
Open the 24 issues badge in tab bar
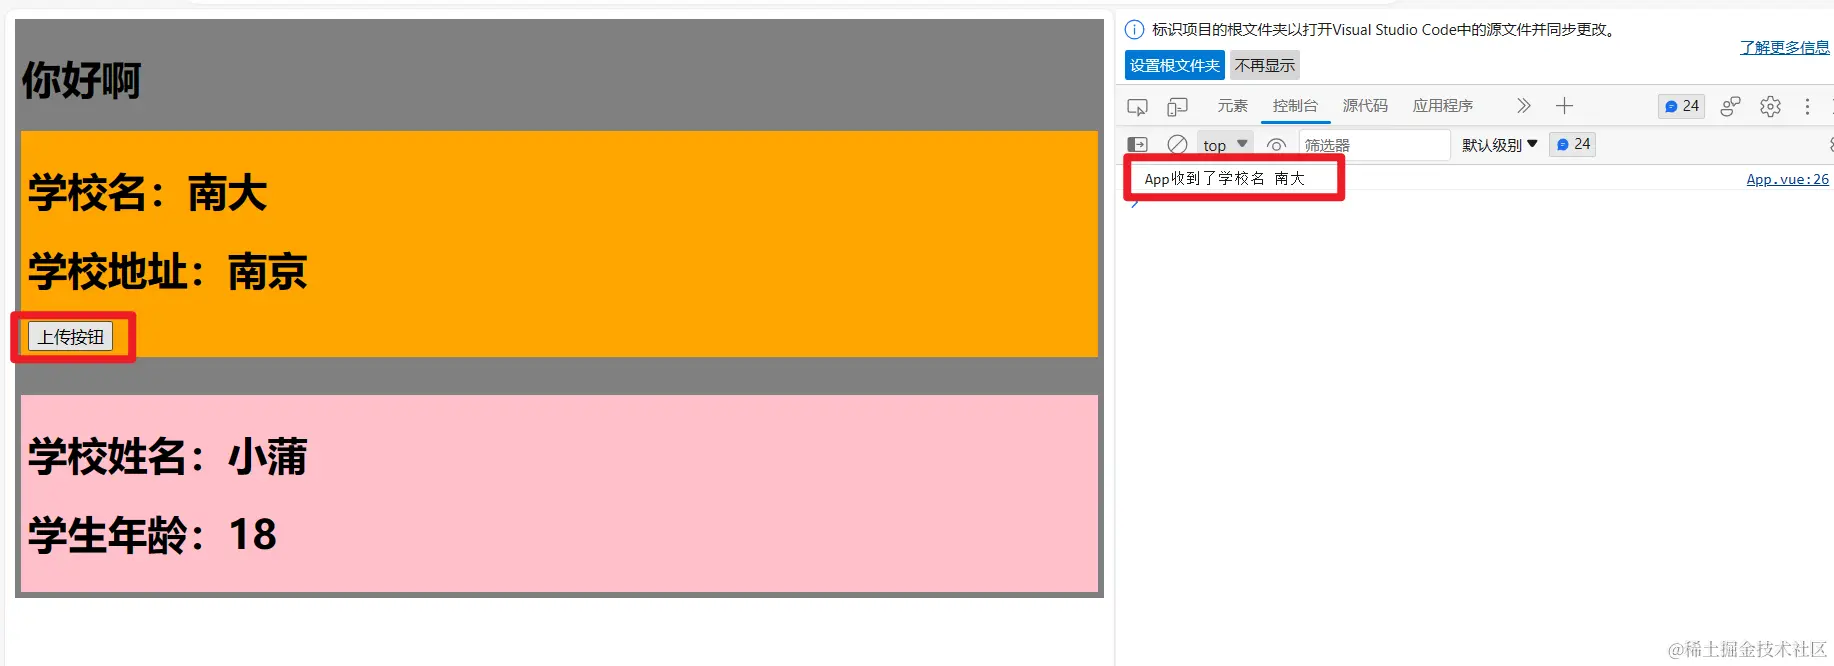pos(1681,106)
